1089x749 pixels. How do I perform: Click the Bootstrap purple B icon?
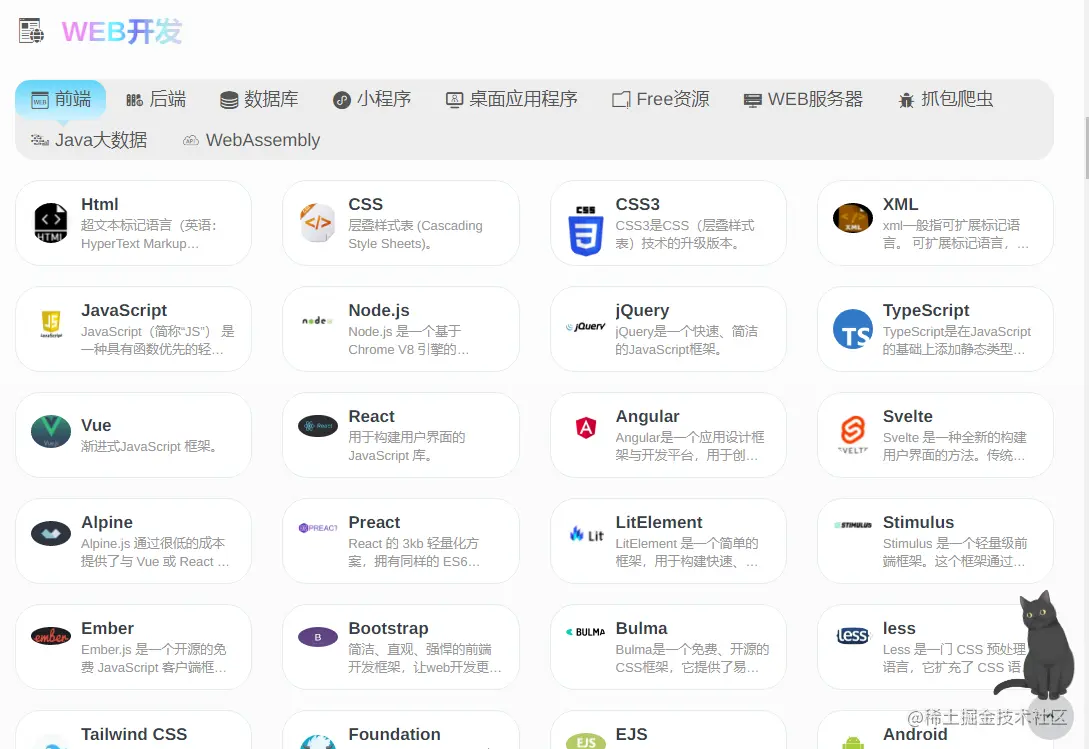point(318,637)
